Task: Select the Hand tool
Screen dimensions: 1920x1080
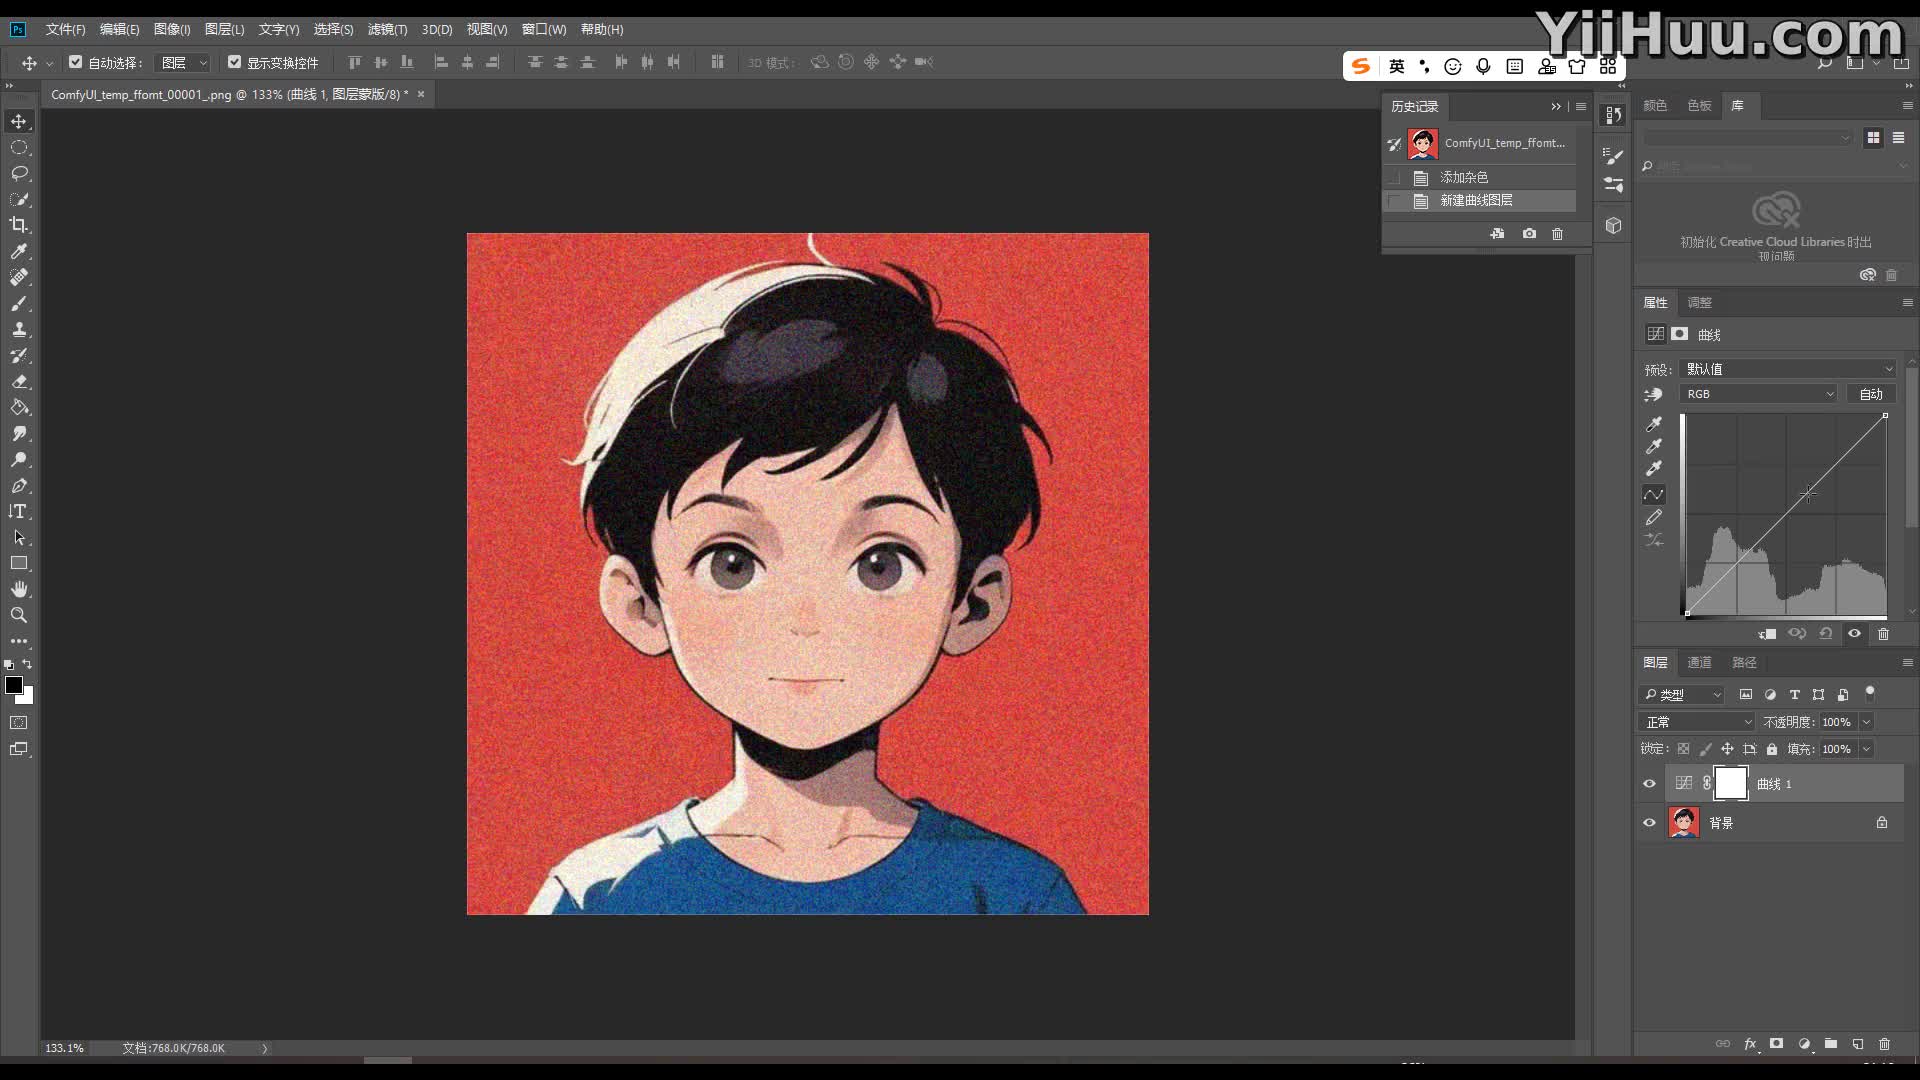Action: pos(19,589)
